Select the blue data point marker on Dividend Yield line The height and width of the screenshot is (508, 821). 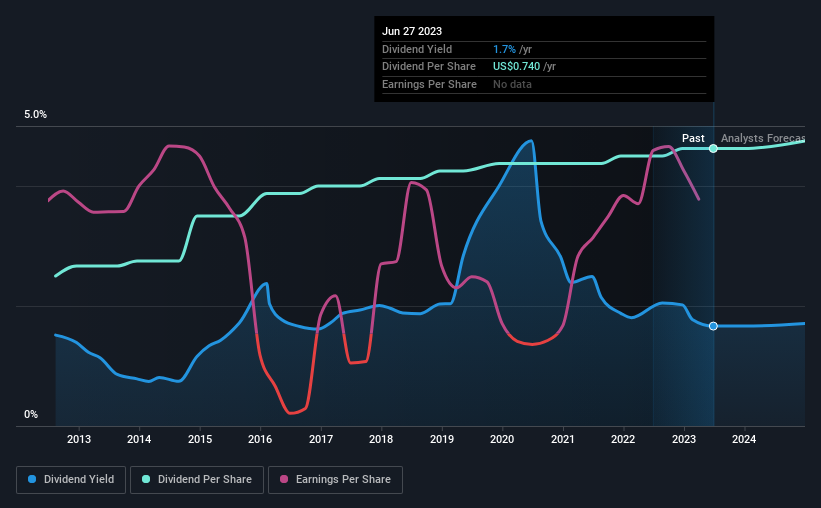[x=713, y=326]
